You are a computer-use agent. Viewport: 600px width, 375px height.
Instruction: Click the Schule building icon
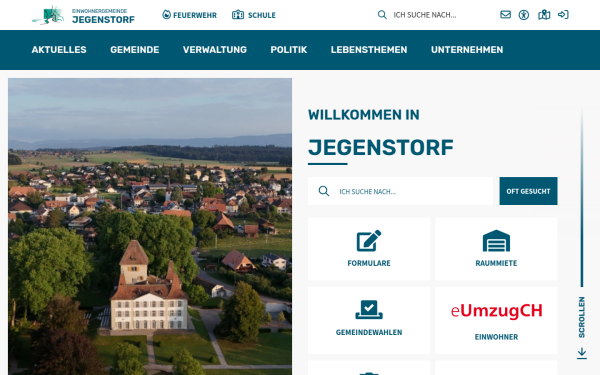[238, 15]
